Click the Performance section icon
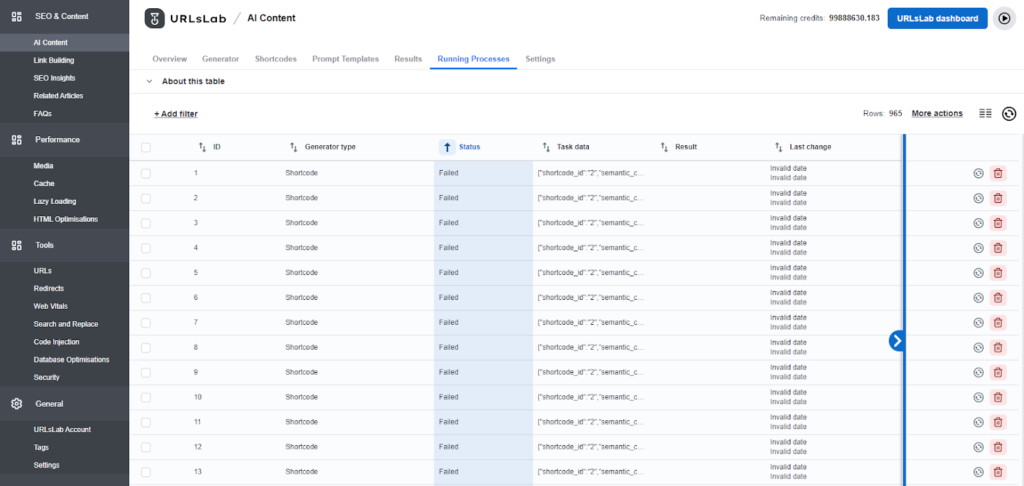1024x486 pixels. tap(17, 140)
